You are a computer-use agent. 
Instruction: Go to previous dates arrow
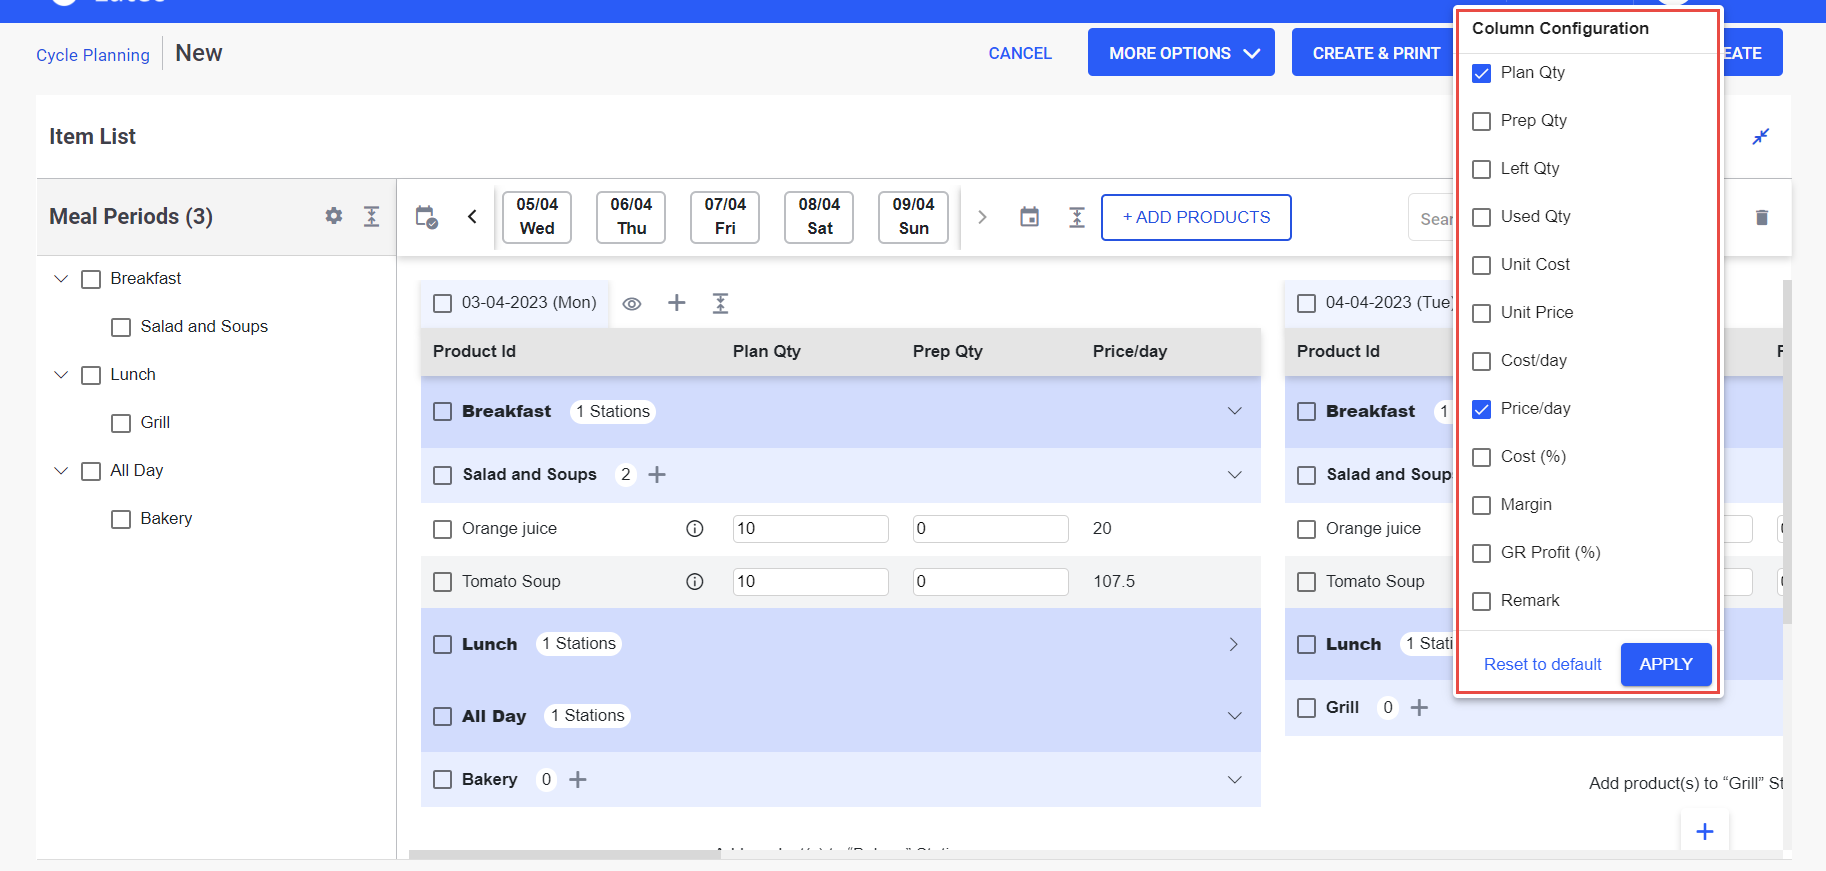coord(472,217)
